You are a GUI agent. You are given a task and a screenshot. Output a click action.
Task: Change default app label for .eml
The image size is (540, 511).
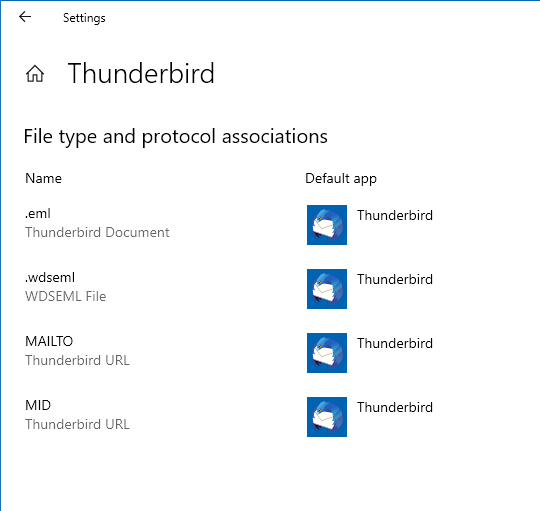[395, 215]
